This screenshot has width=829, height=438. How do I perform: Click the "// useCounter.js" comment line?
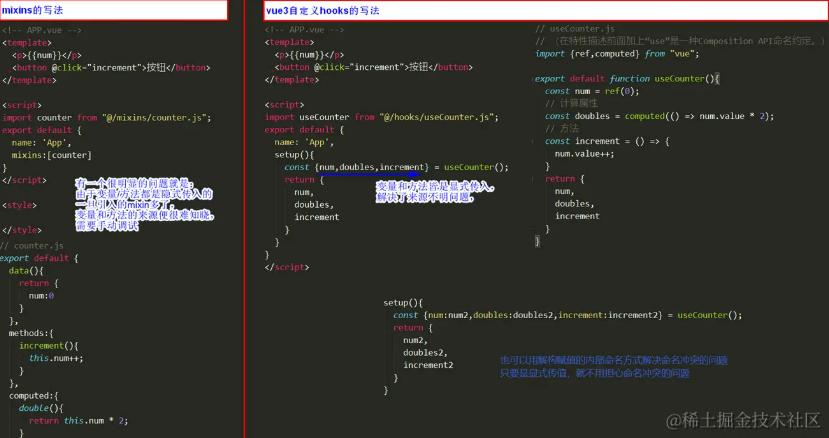575,29
